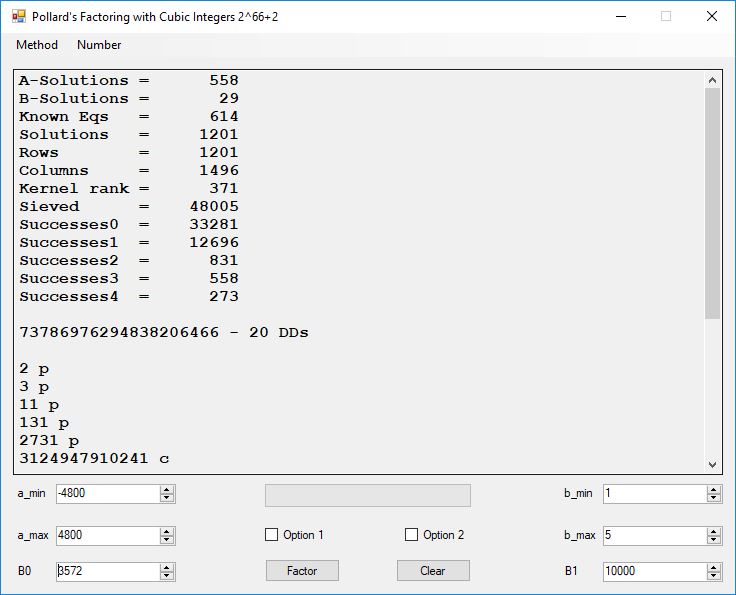This screenshot has width=736, height=595.
Task: Increase b_min with up spinner arrow
Action: point(714,489)
